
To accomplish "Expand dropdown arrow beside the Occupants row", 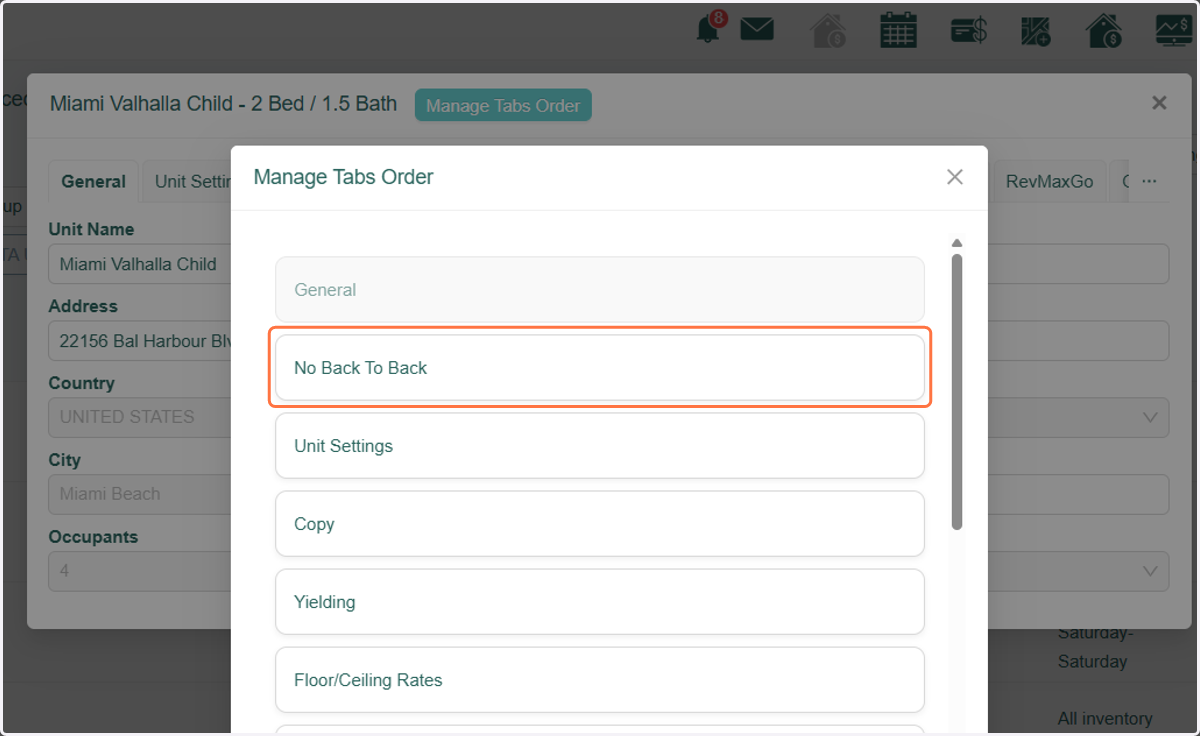I will click(1150, 571).
